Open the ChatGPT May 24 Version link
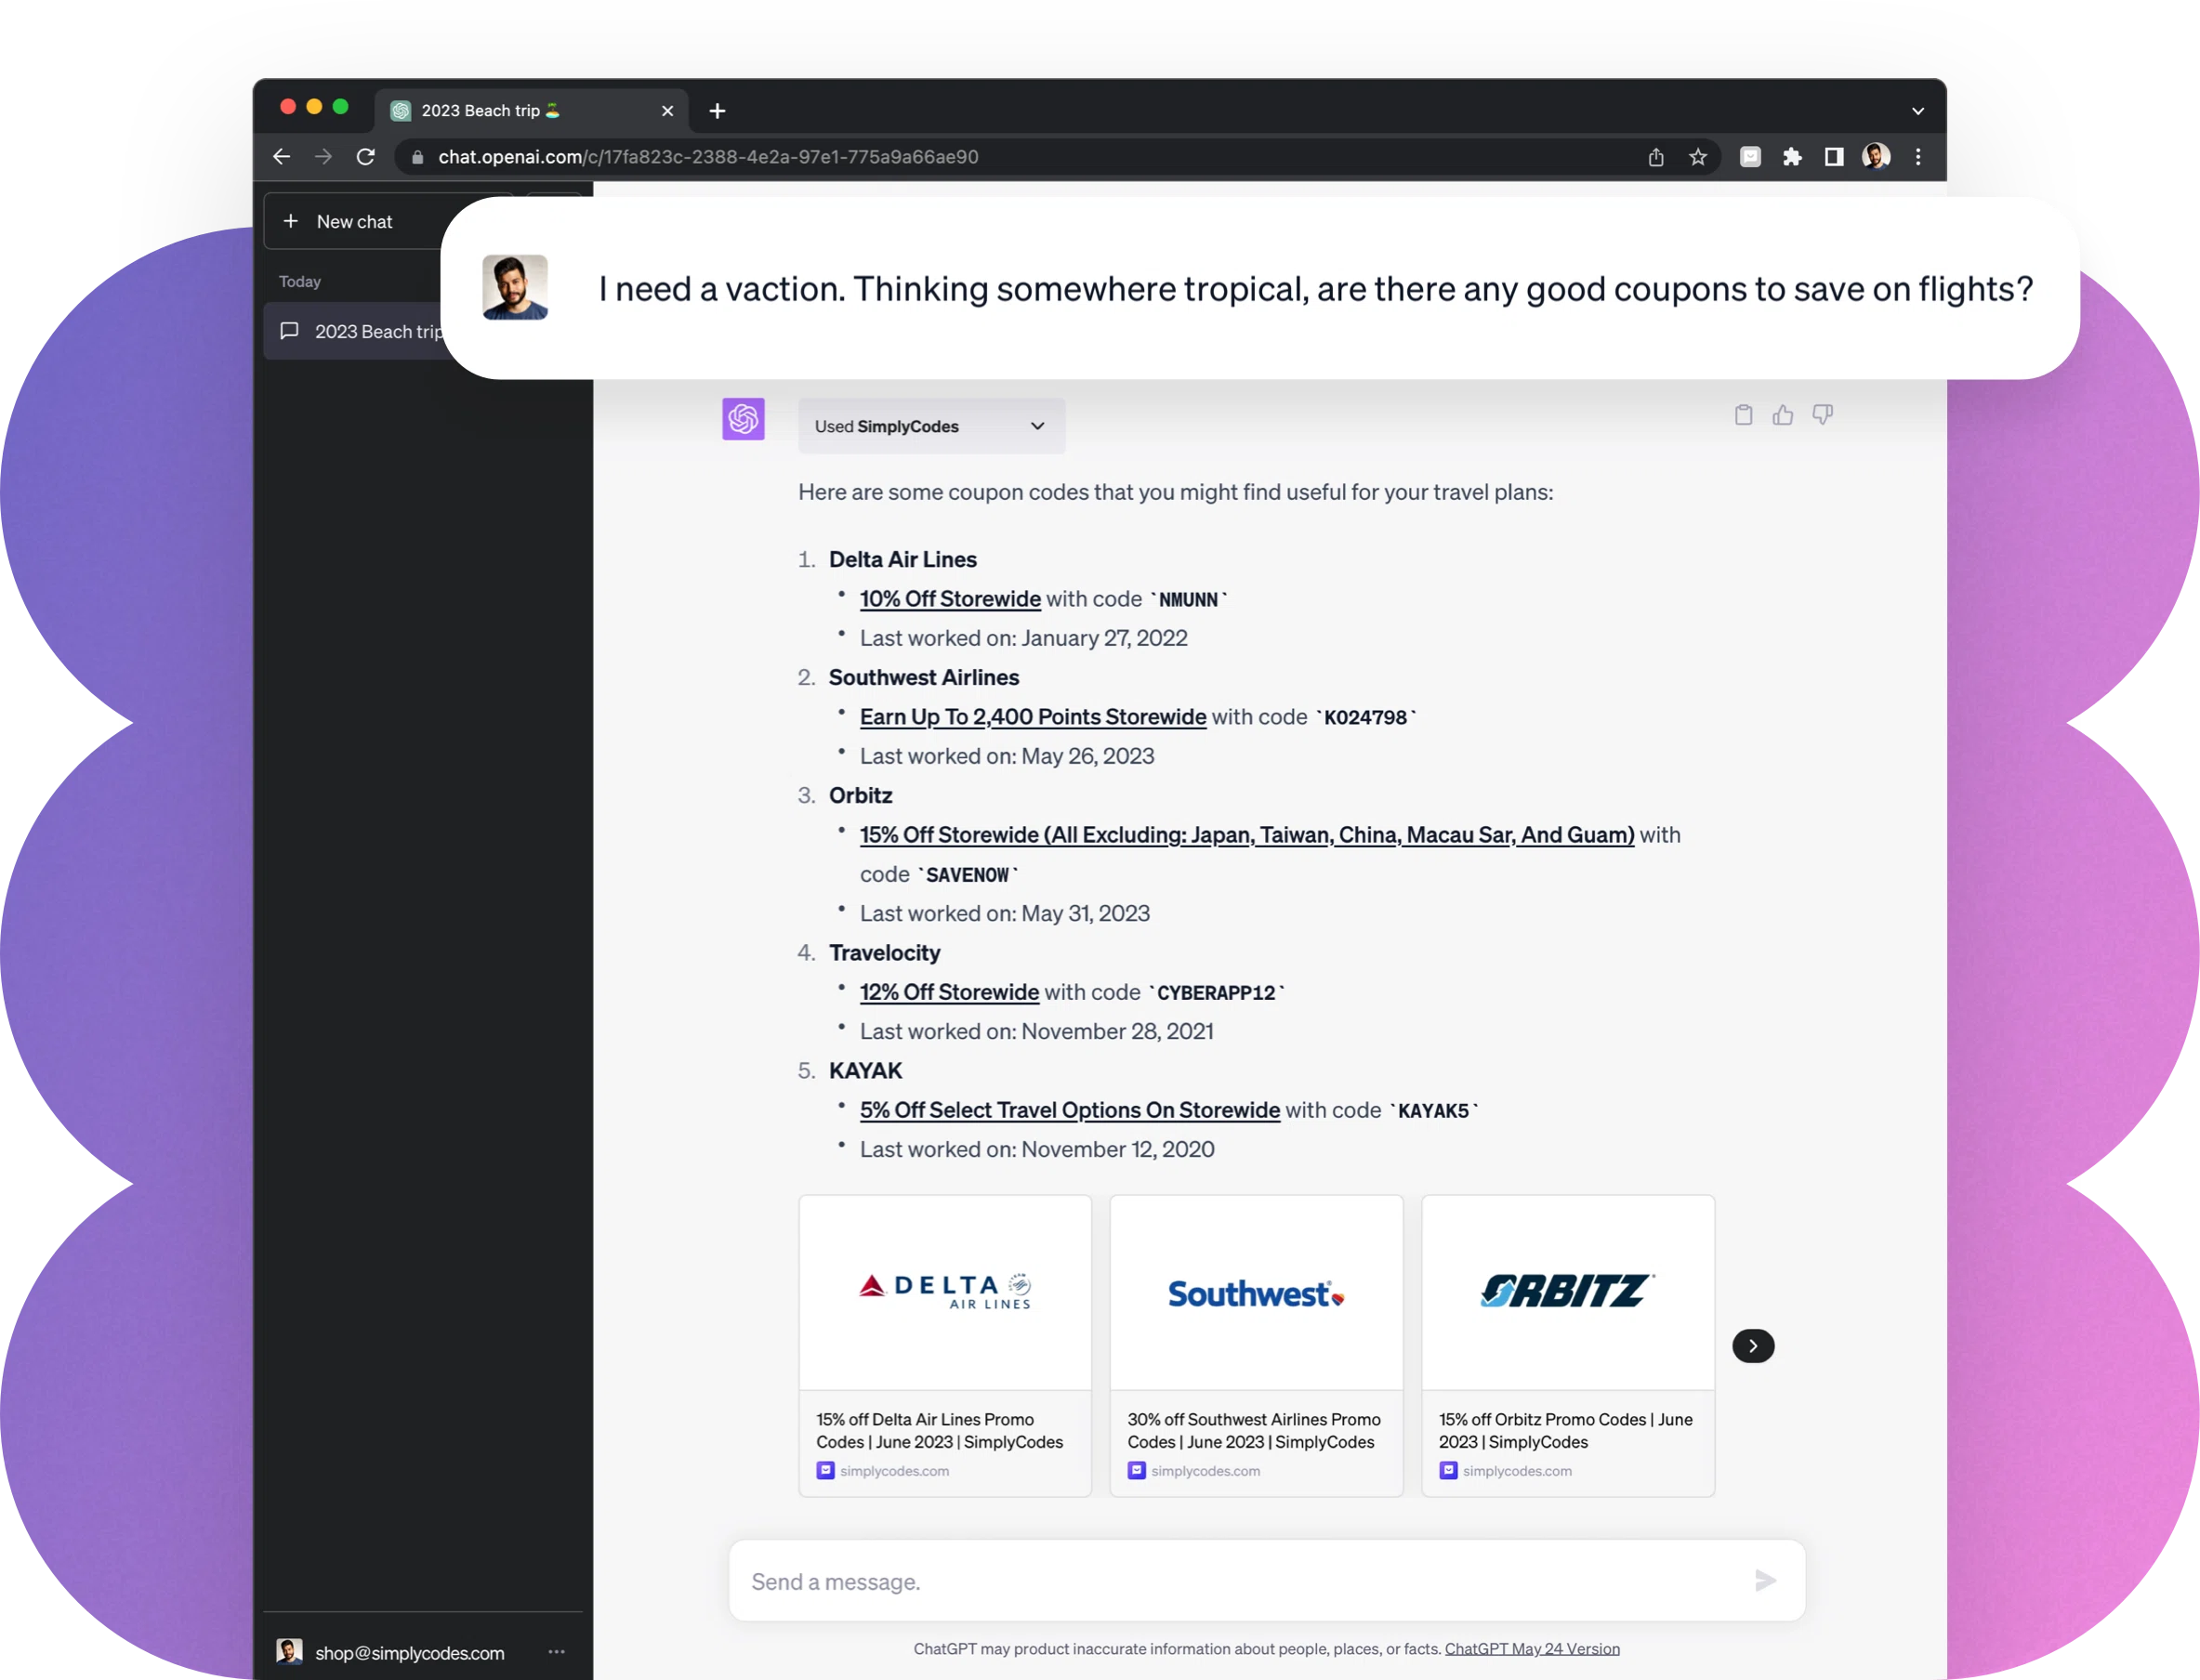This screenshot has width=2200, height=1680. [x=1532, y=1649]
